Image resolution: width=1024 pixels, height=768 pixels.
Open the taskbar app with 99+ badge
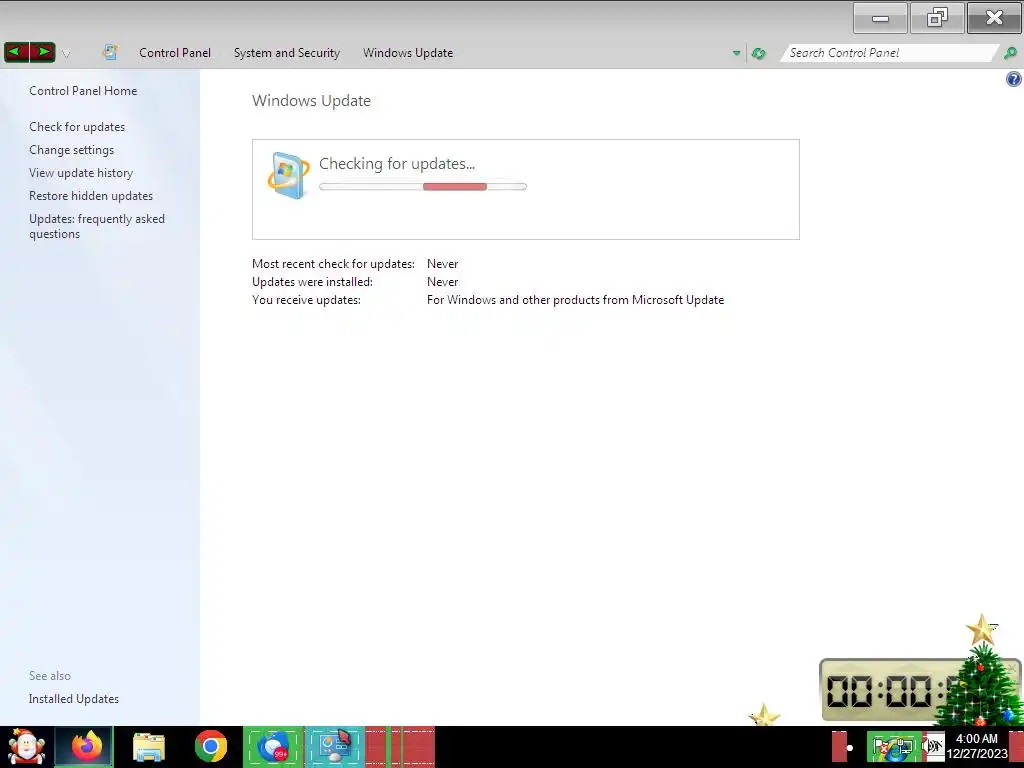click(x=274, y=747)
